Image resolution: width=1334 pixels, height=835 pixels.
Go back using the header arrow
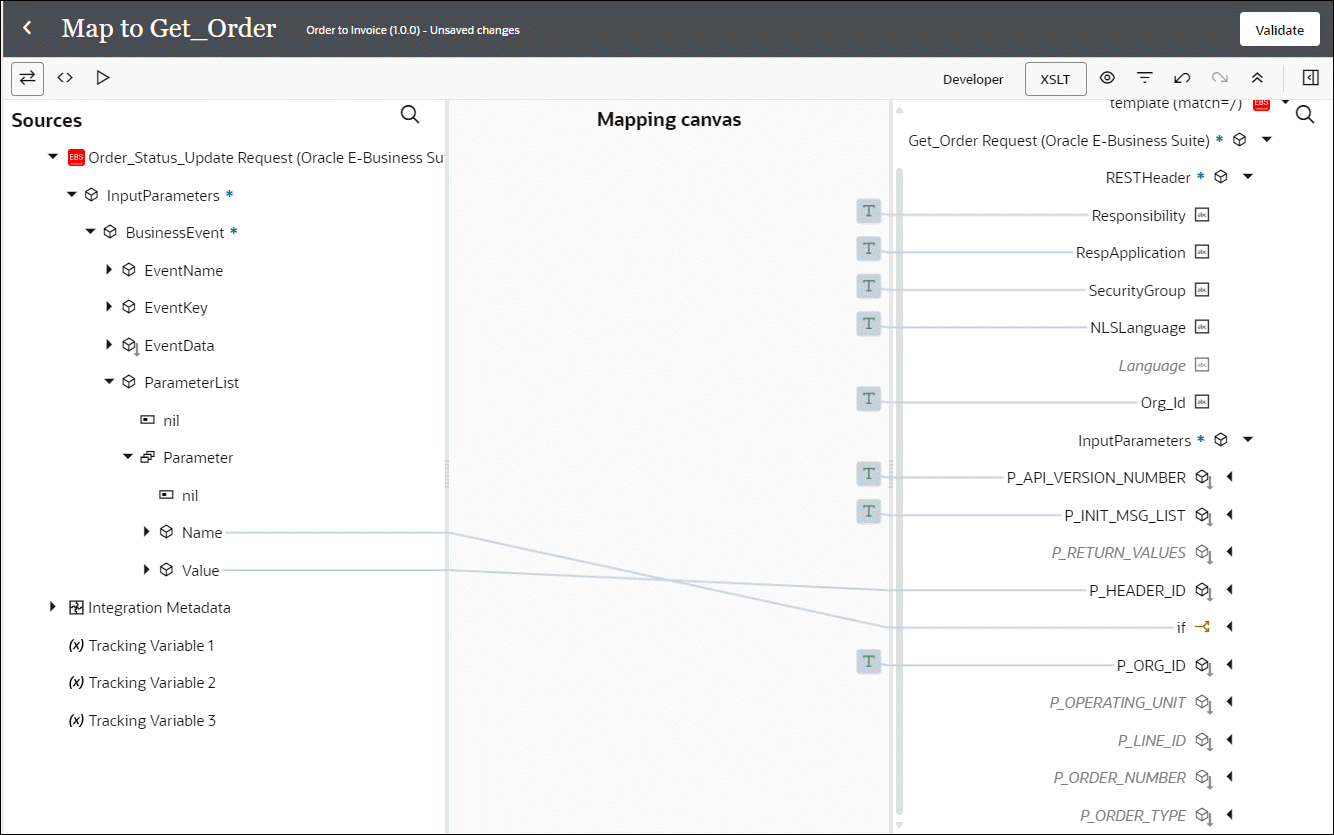pos(27,29)
